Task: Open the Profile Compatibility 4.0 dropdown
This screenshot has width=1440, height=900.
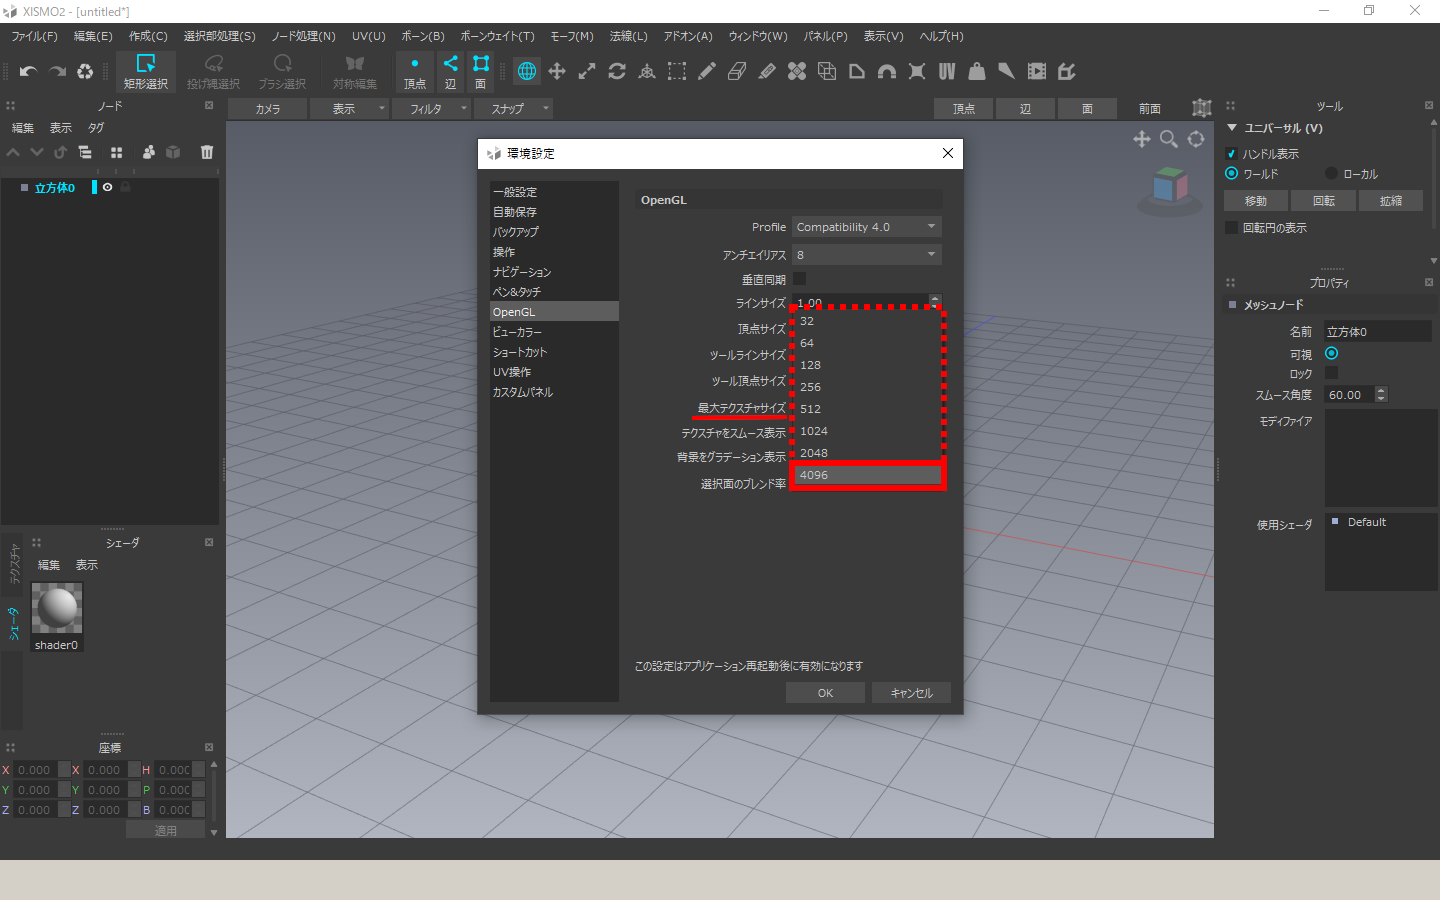Action: 867,227
